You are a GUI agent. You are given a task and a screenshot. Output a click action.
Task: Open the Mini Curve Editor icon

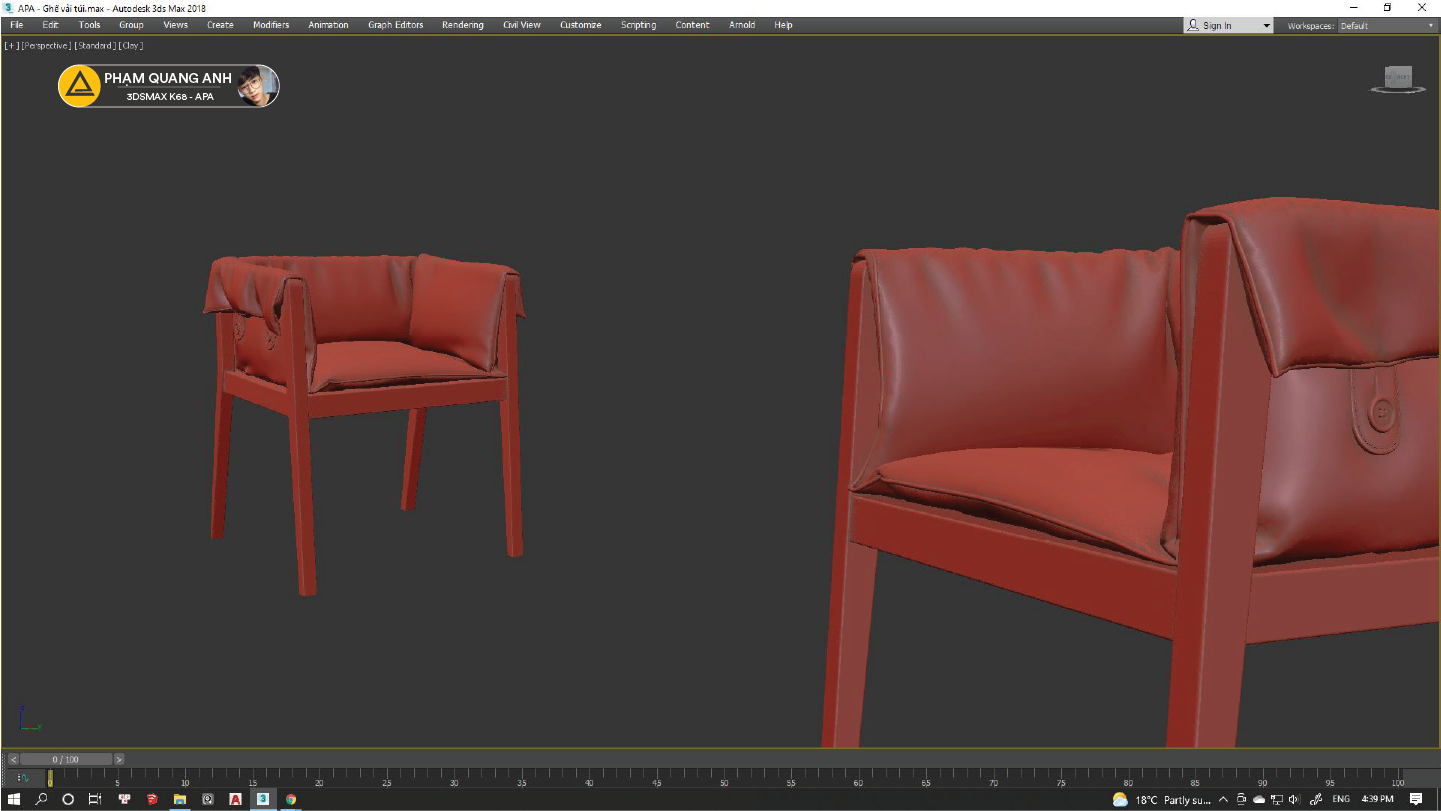[22, 777]
